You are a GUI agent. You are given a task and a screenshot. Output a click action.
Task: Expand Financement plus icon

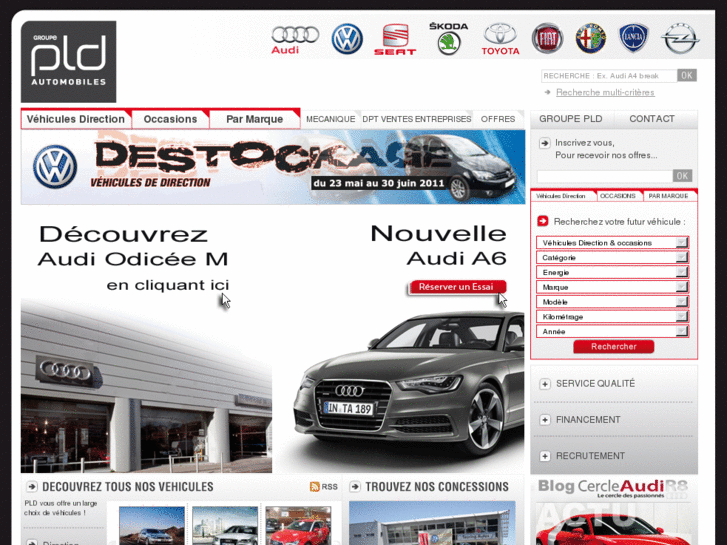click(x=545, y=420)
